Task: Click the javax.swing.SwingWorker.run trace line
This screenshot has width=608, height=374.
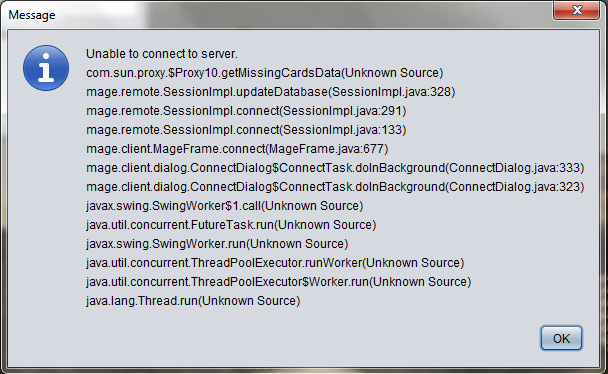Action: tap(217, 244)
